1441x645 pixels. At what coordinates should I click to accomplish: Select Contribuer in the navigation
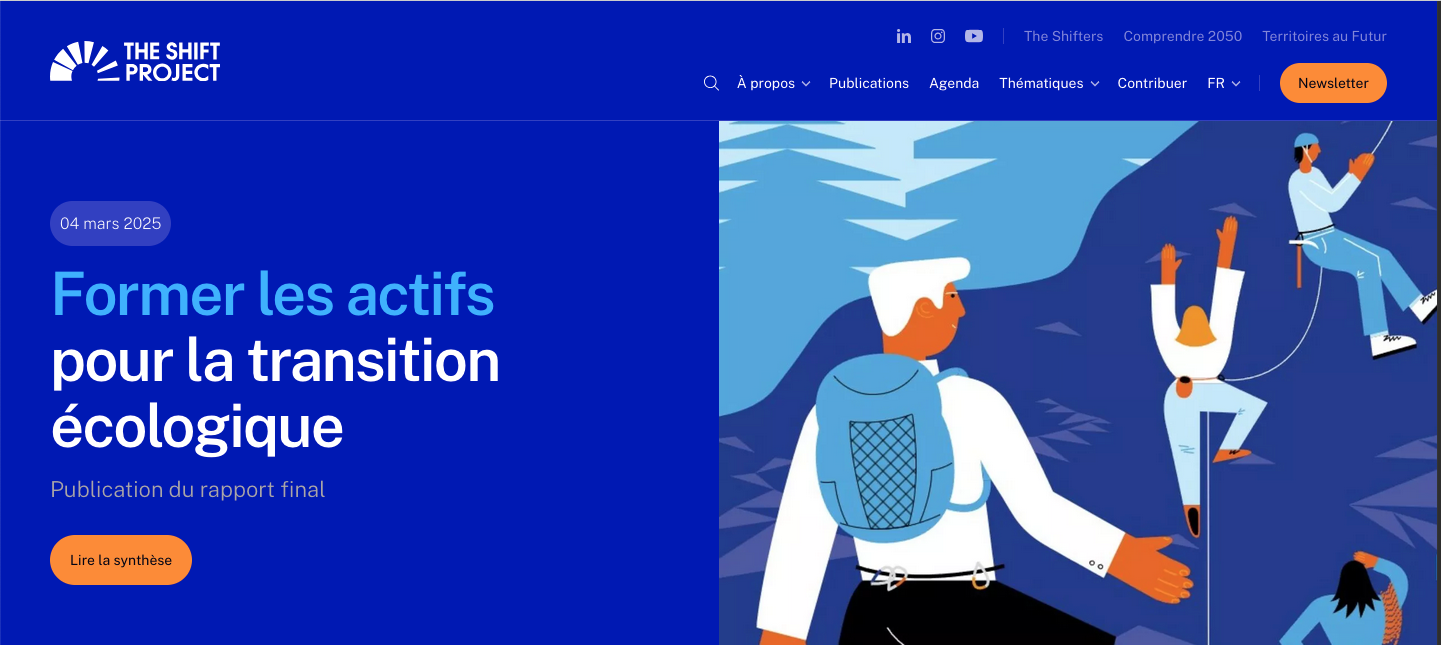[x=1152, y=83]
